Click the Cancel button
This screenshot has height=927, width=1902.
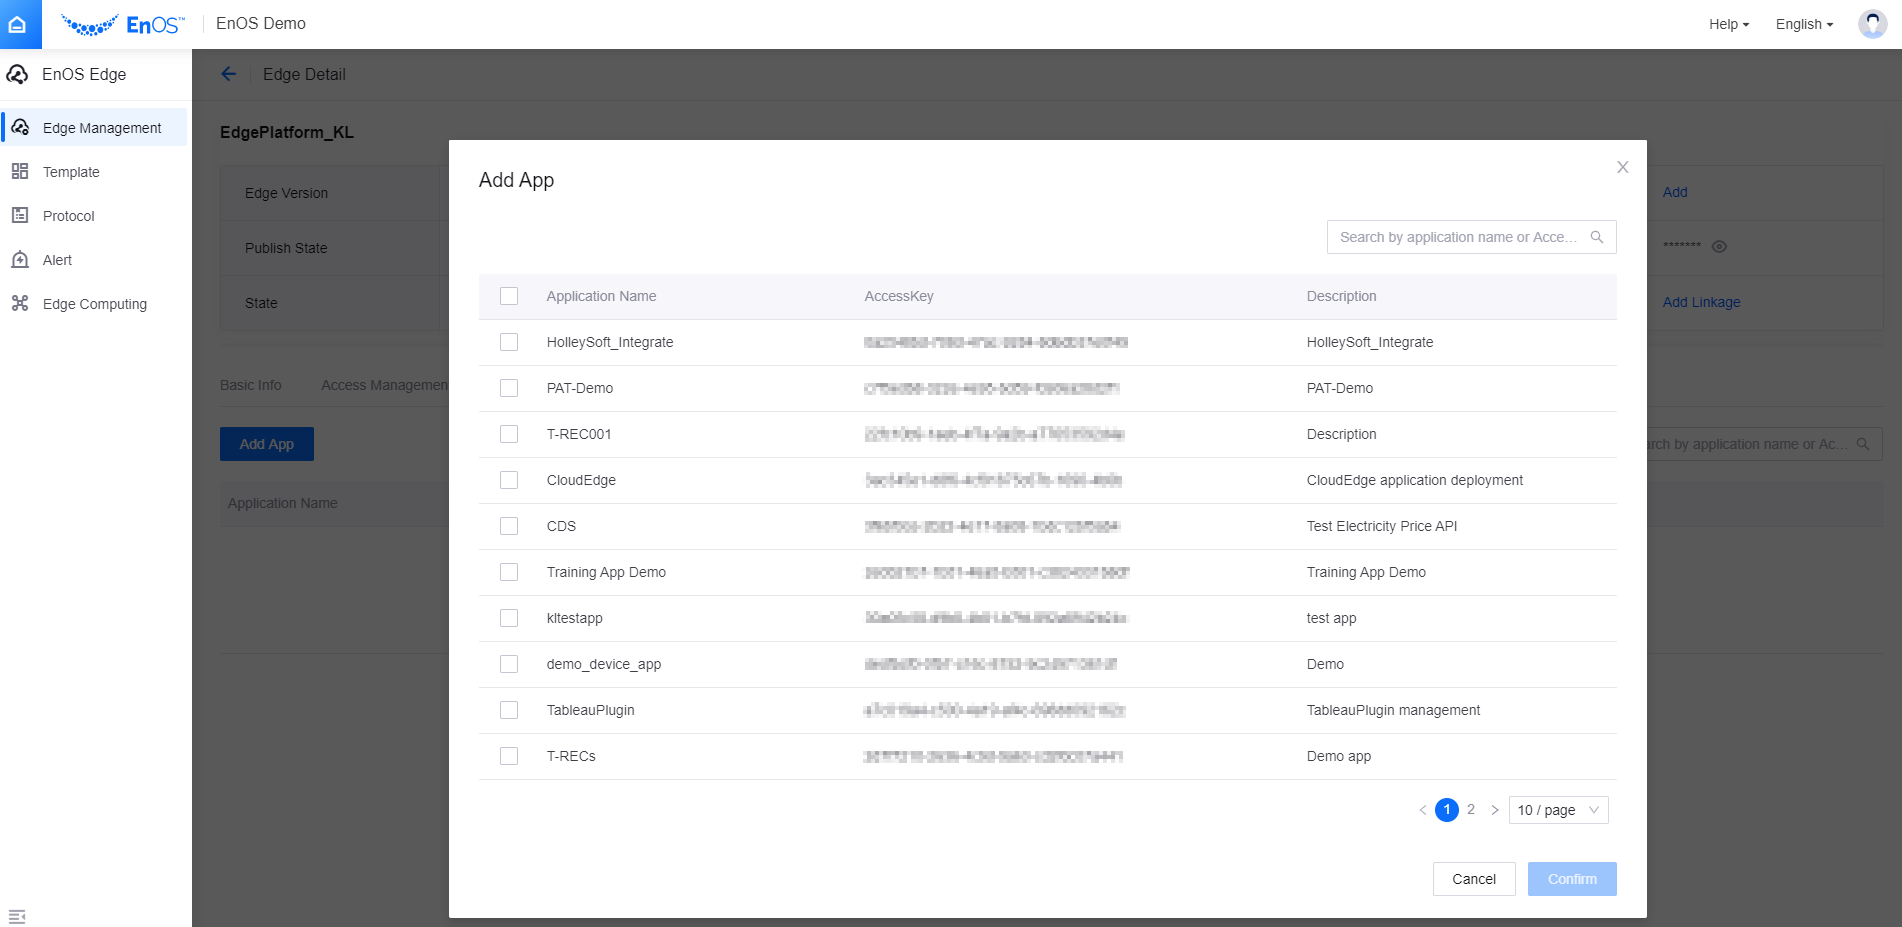pos(1473,879)
